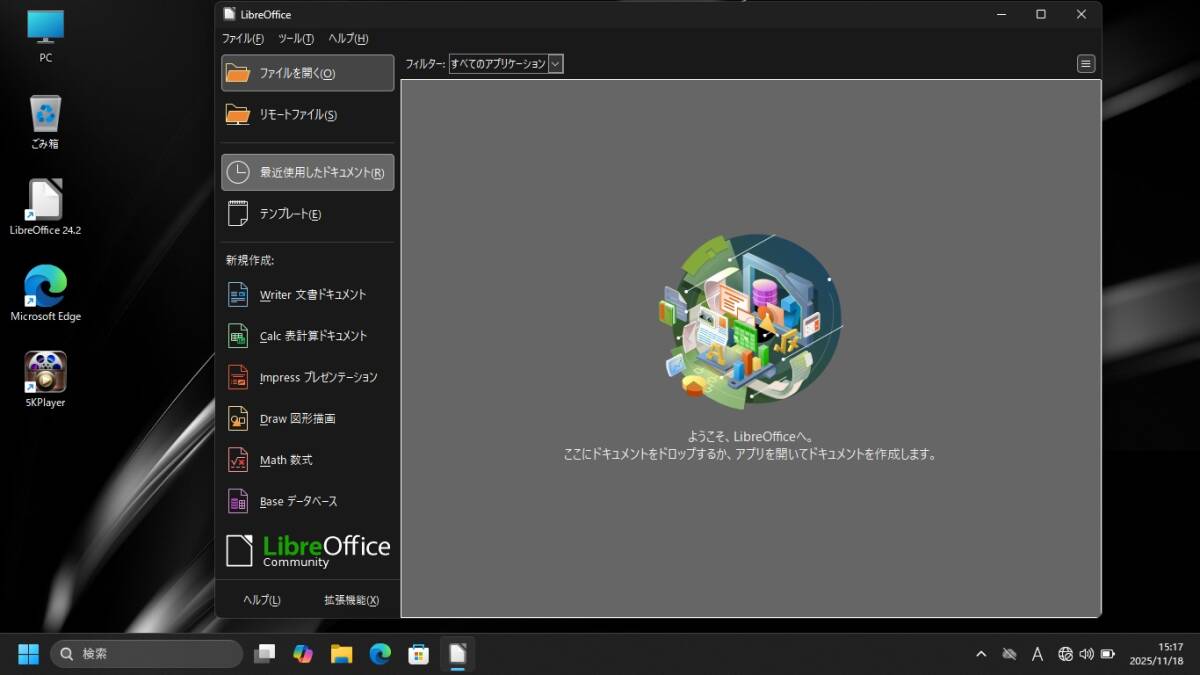Image resolution: width=1200 pixels, height=675 pixels.
Task: Click the Calc spreadsheet icon
Action: coord(238,336)
